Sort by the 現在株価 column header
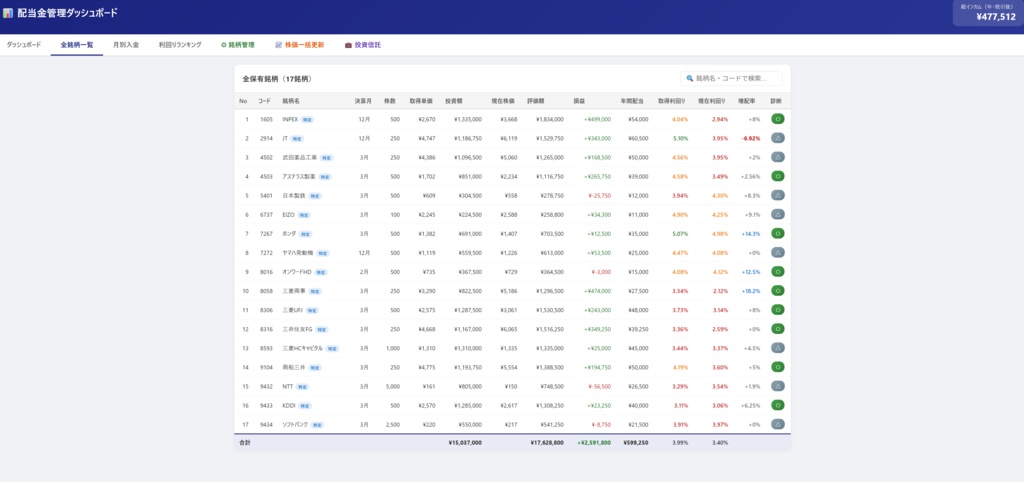This screenshot has width=1024, height=482. tap(503, 101)
